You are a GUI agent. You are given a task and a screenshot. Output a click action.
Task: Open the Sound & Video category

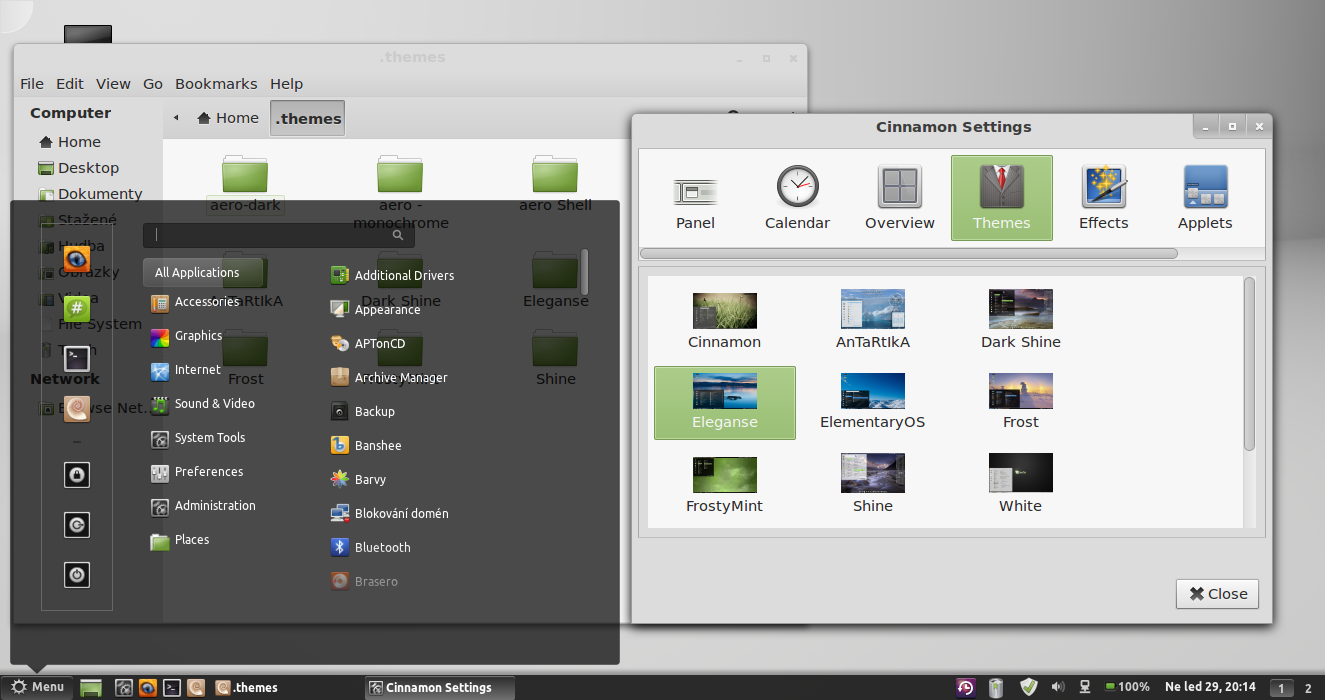[203, 404]
